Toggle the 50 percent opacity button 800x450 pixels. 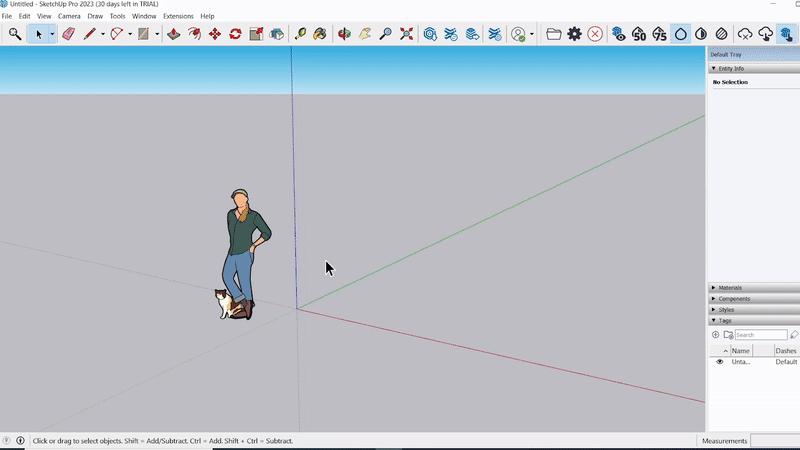click(x=639, y=34)
